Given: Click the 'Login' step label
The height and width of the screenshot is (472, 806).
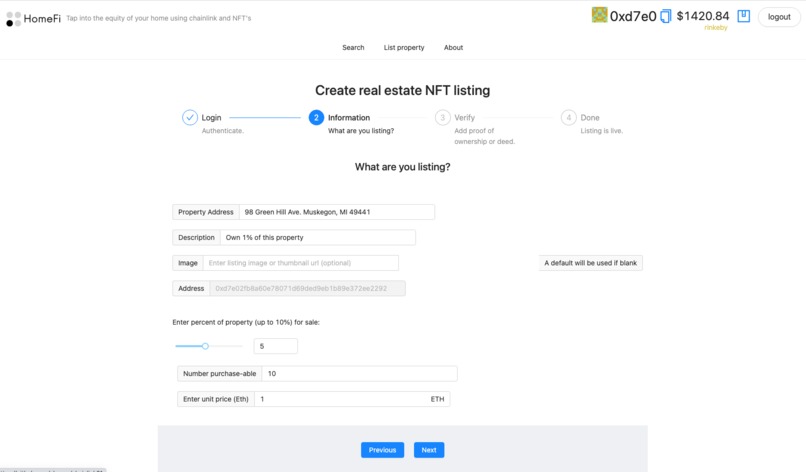Looking at the screenshot, I should [x=211, y=118].
